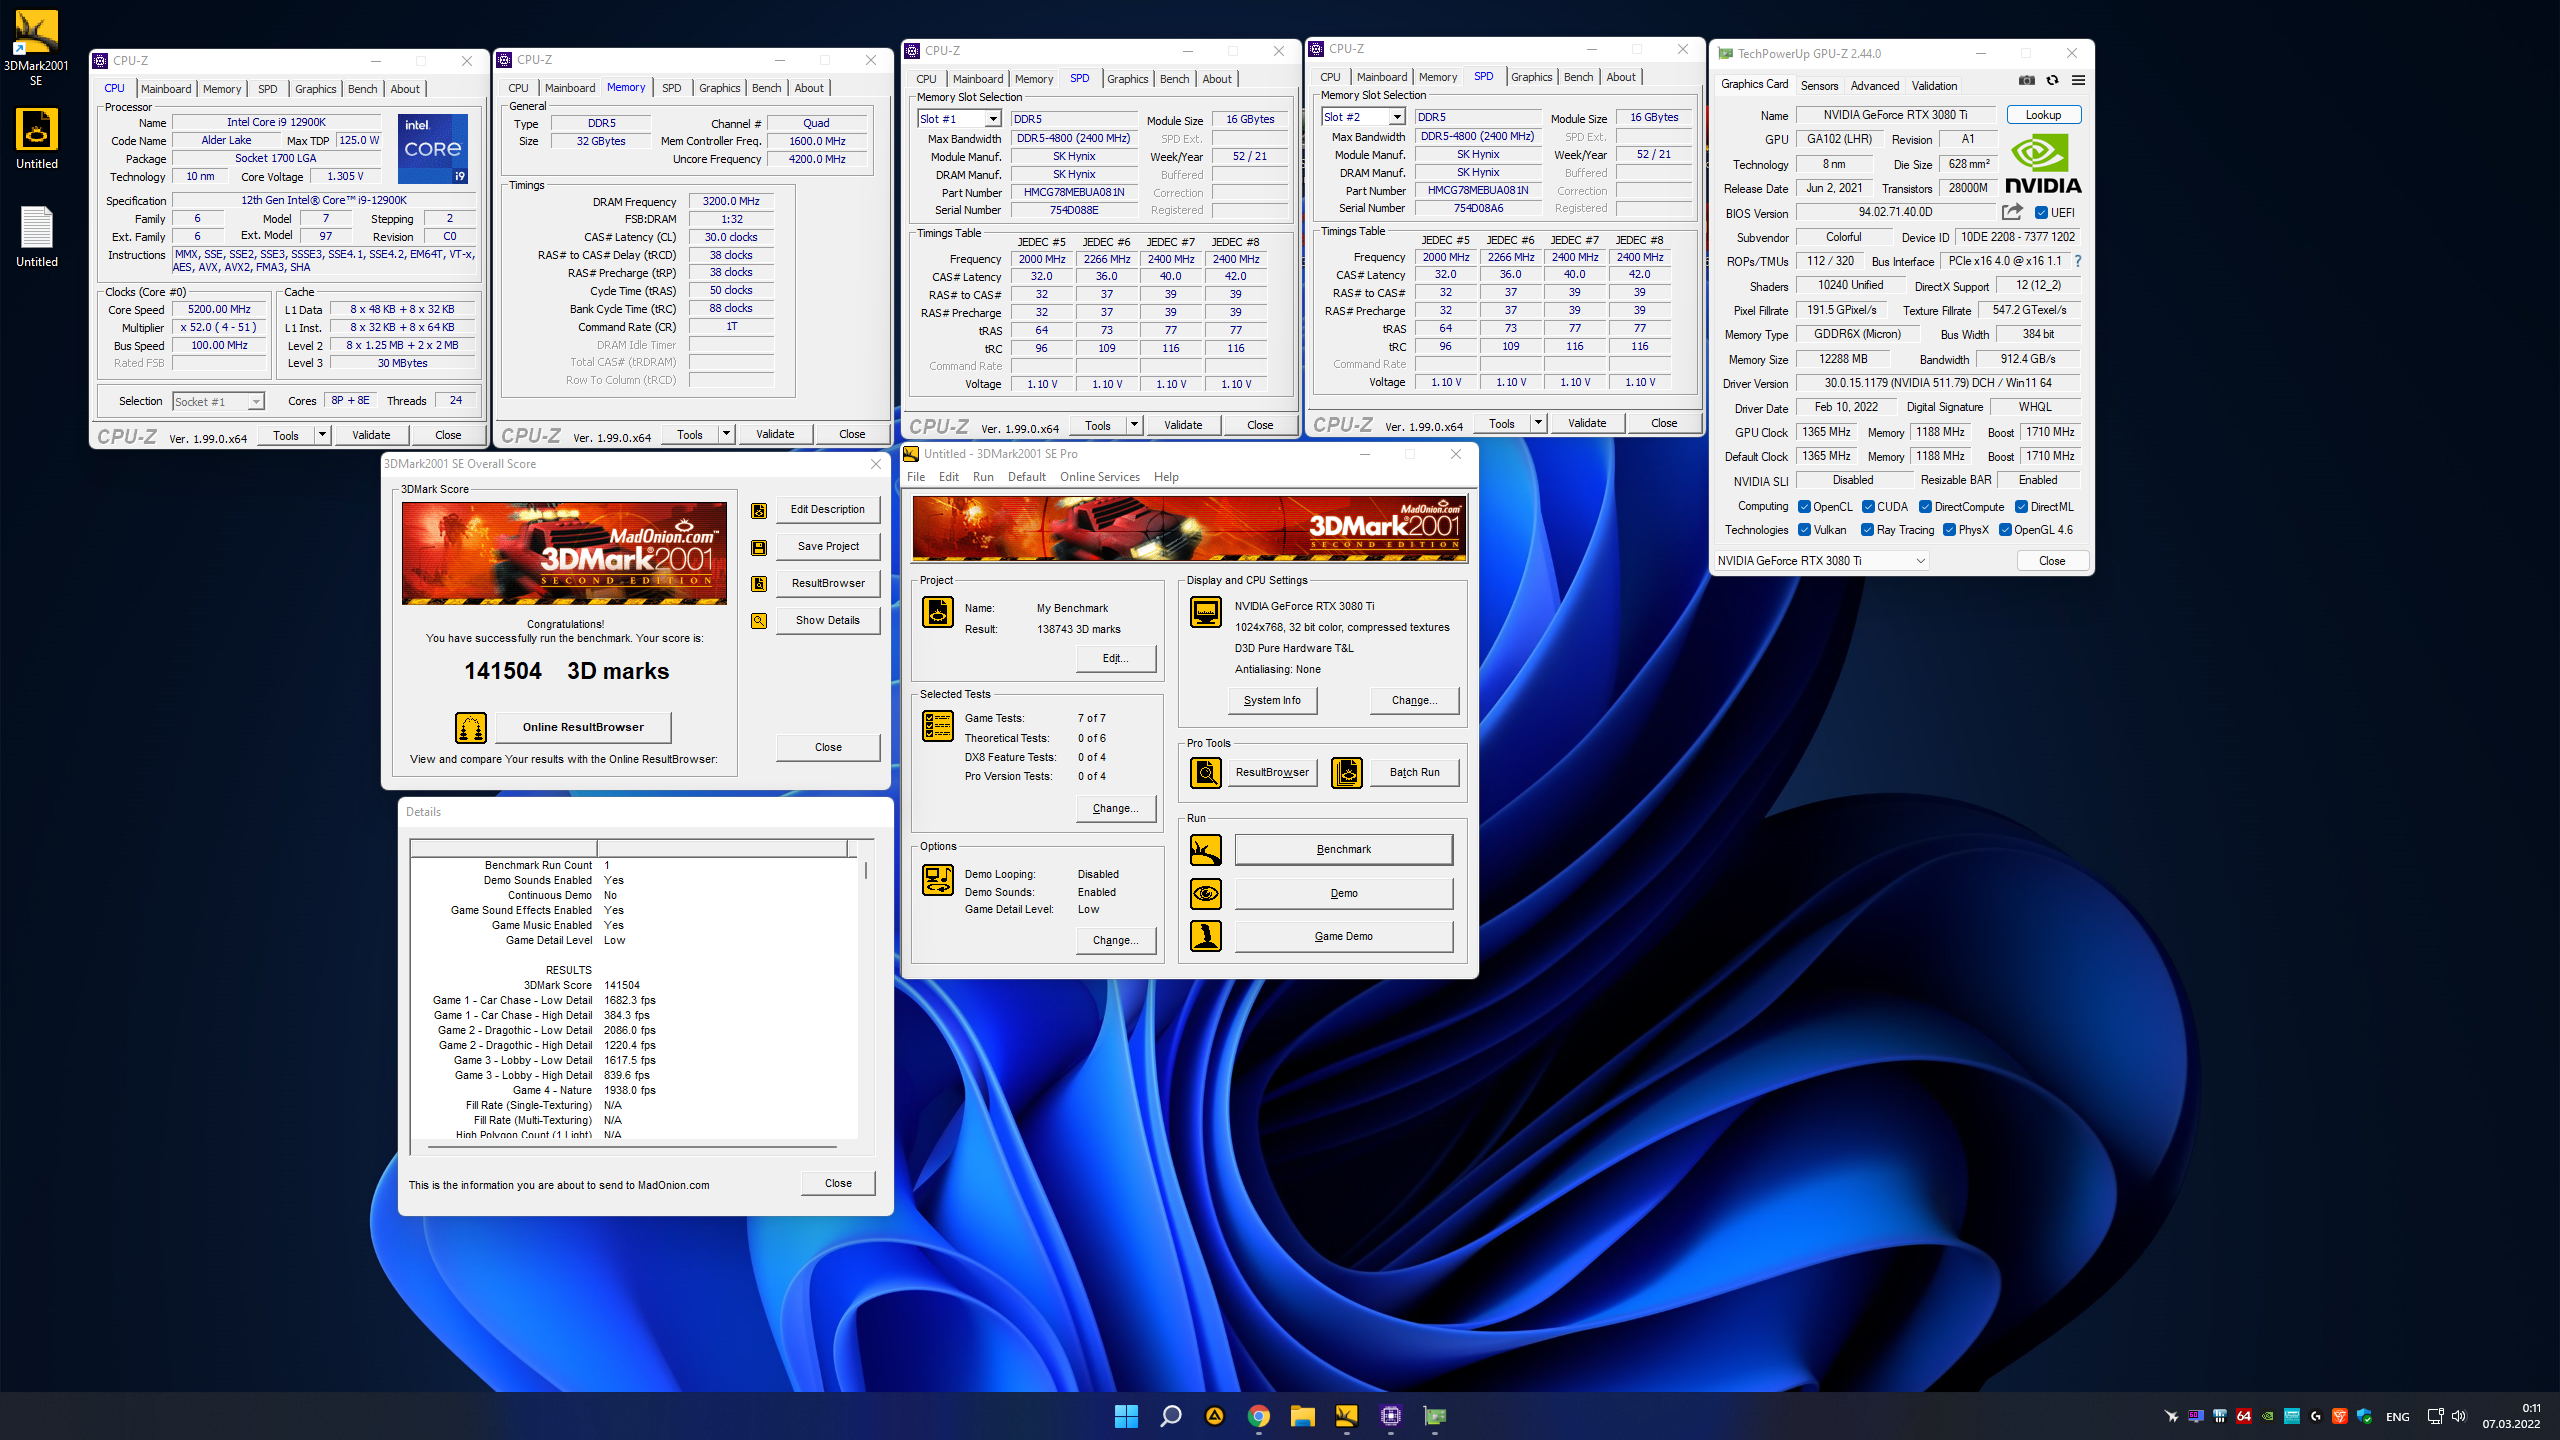Screen dimensions: 2560x1440
Task: Click the Online ResultBrowser trophy icon
Action: (x=471, y=727)
